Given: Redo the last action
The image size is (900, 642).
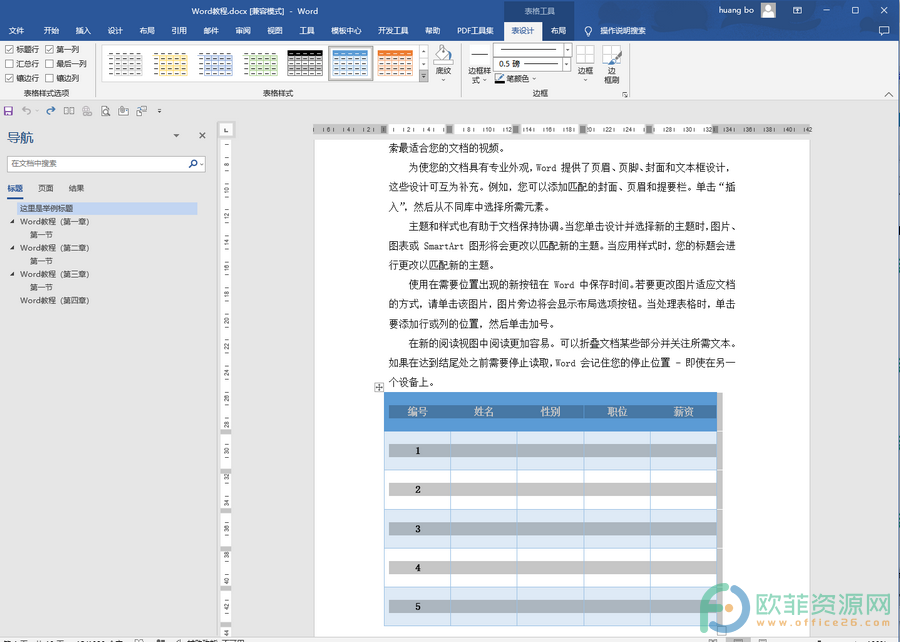Looking at the screenshot, I should (x=51, y=111).
